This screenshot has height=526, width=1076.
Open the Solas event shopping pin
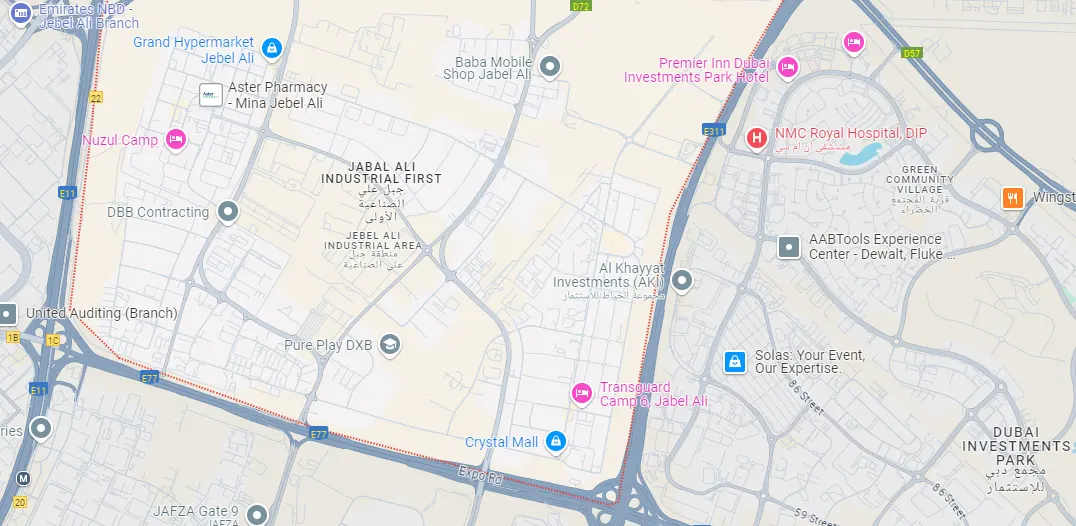[x=735, y=361]
